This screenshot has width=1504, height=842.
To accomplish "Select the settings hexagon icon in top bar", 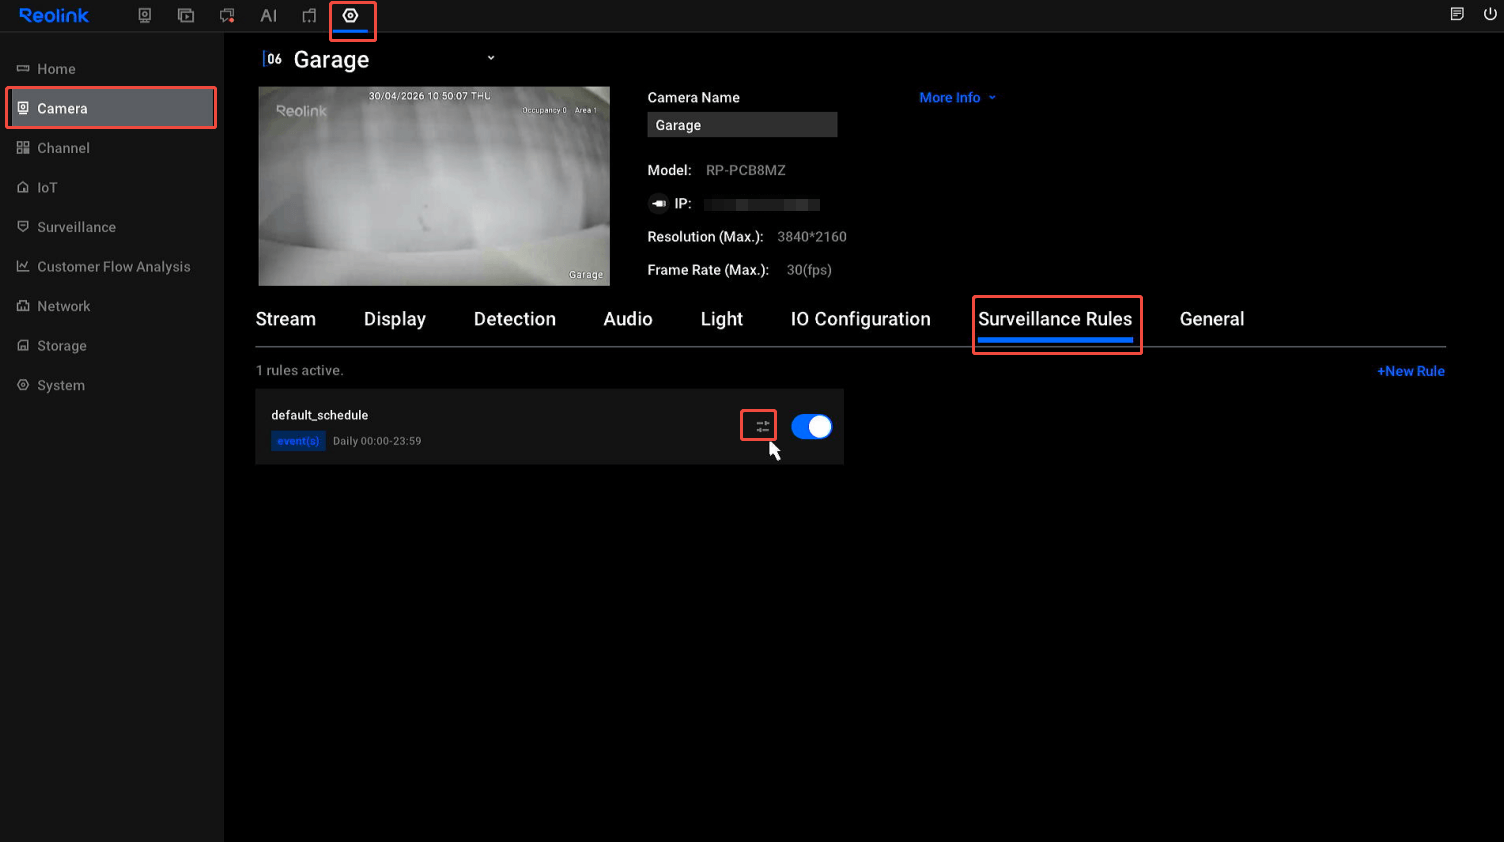I will pyautogui.click(x=350, y=16).
